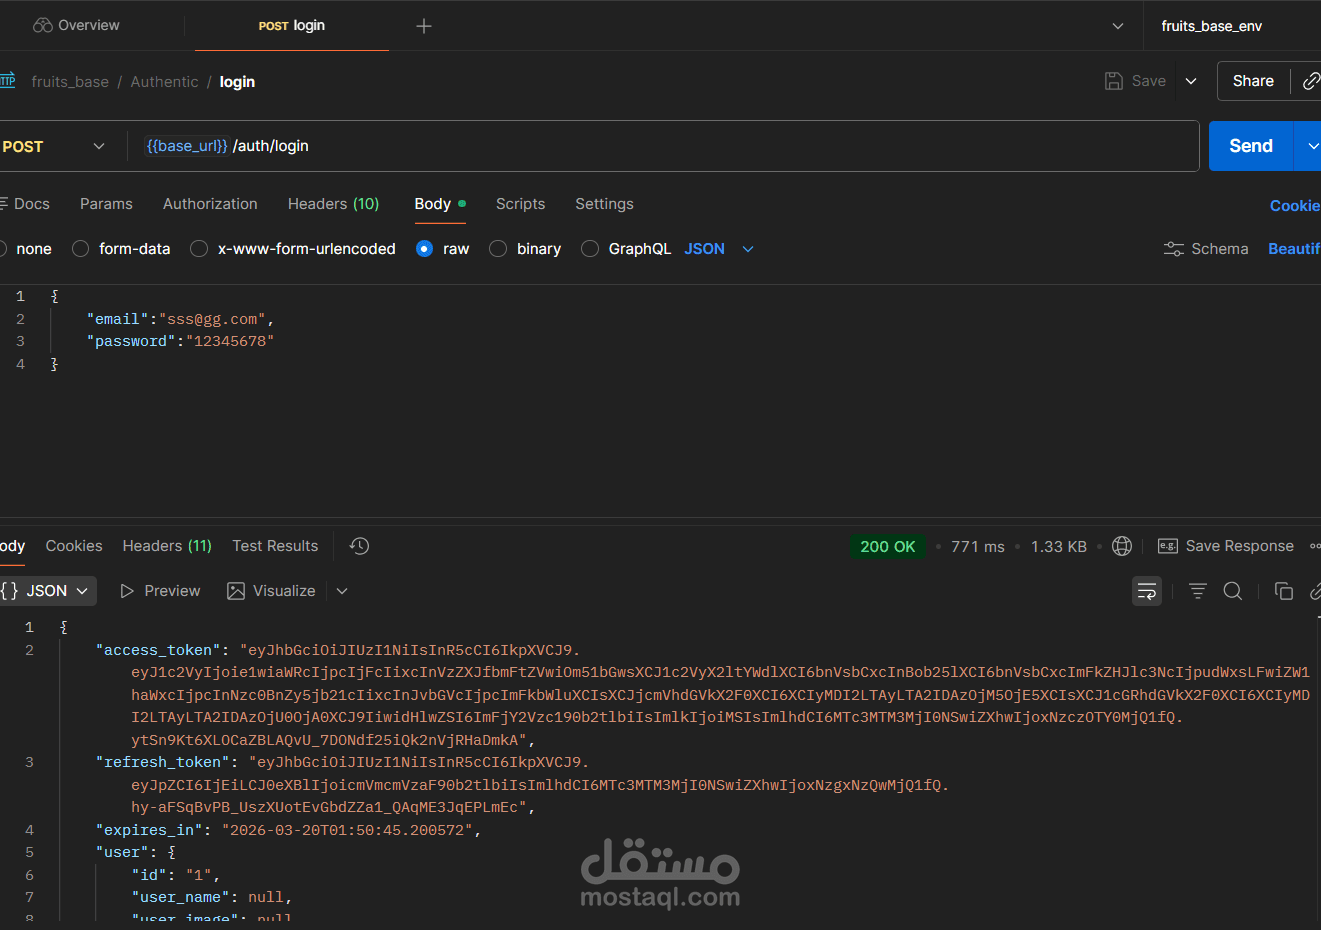Open the fruits_base_env environment selector

click(x=1211, y=26)
